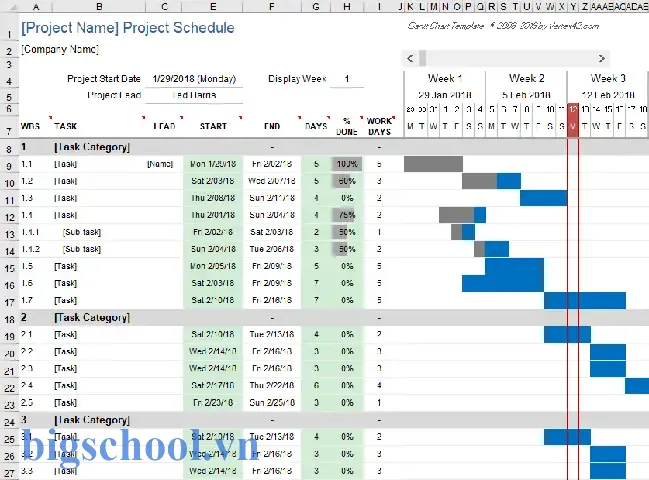Click the blue Gantt bar of task 1.7
The height and width of the screenshot is (480, 649).
pos(585,300)
